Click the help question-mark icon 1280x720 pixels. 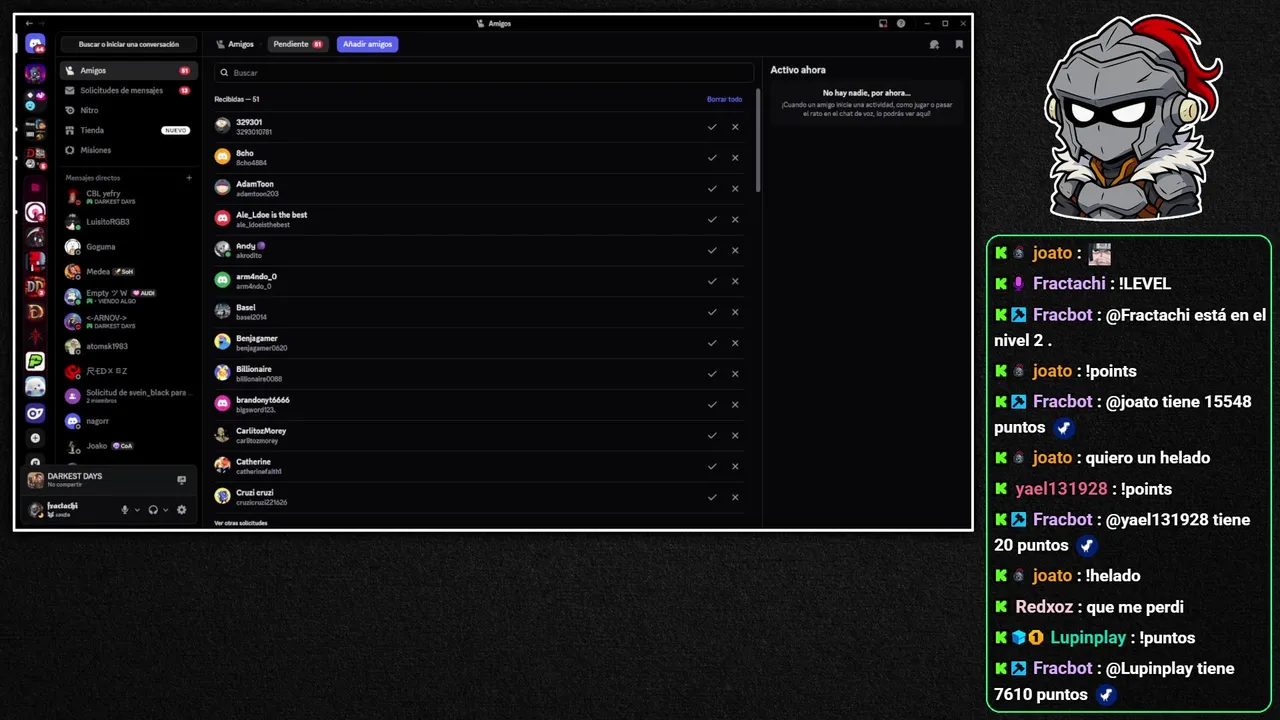(x=901, y=23)
